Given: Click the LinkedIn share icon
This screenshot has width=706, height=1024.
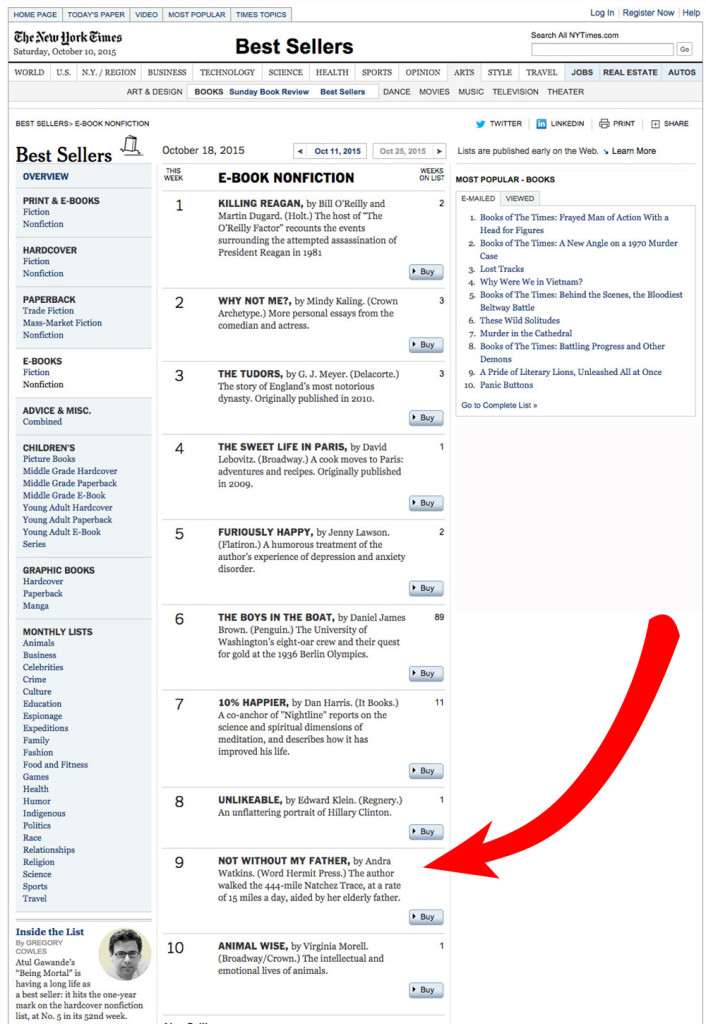Looking at the screenshot, I should pos(541,124).
